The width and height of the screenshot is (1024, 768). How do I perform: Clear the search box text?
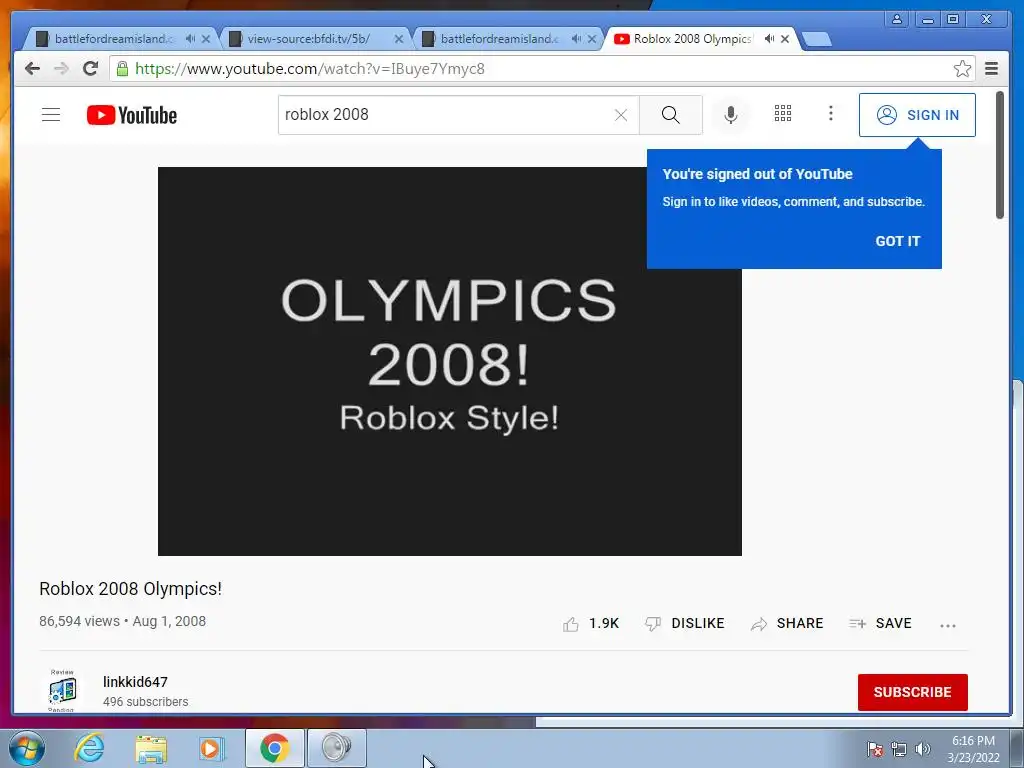621,115
